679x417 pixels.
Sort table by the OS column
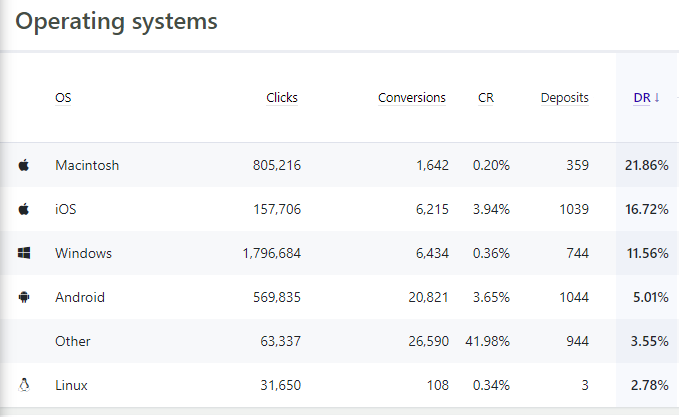[63, 98]
